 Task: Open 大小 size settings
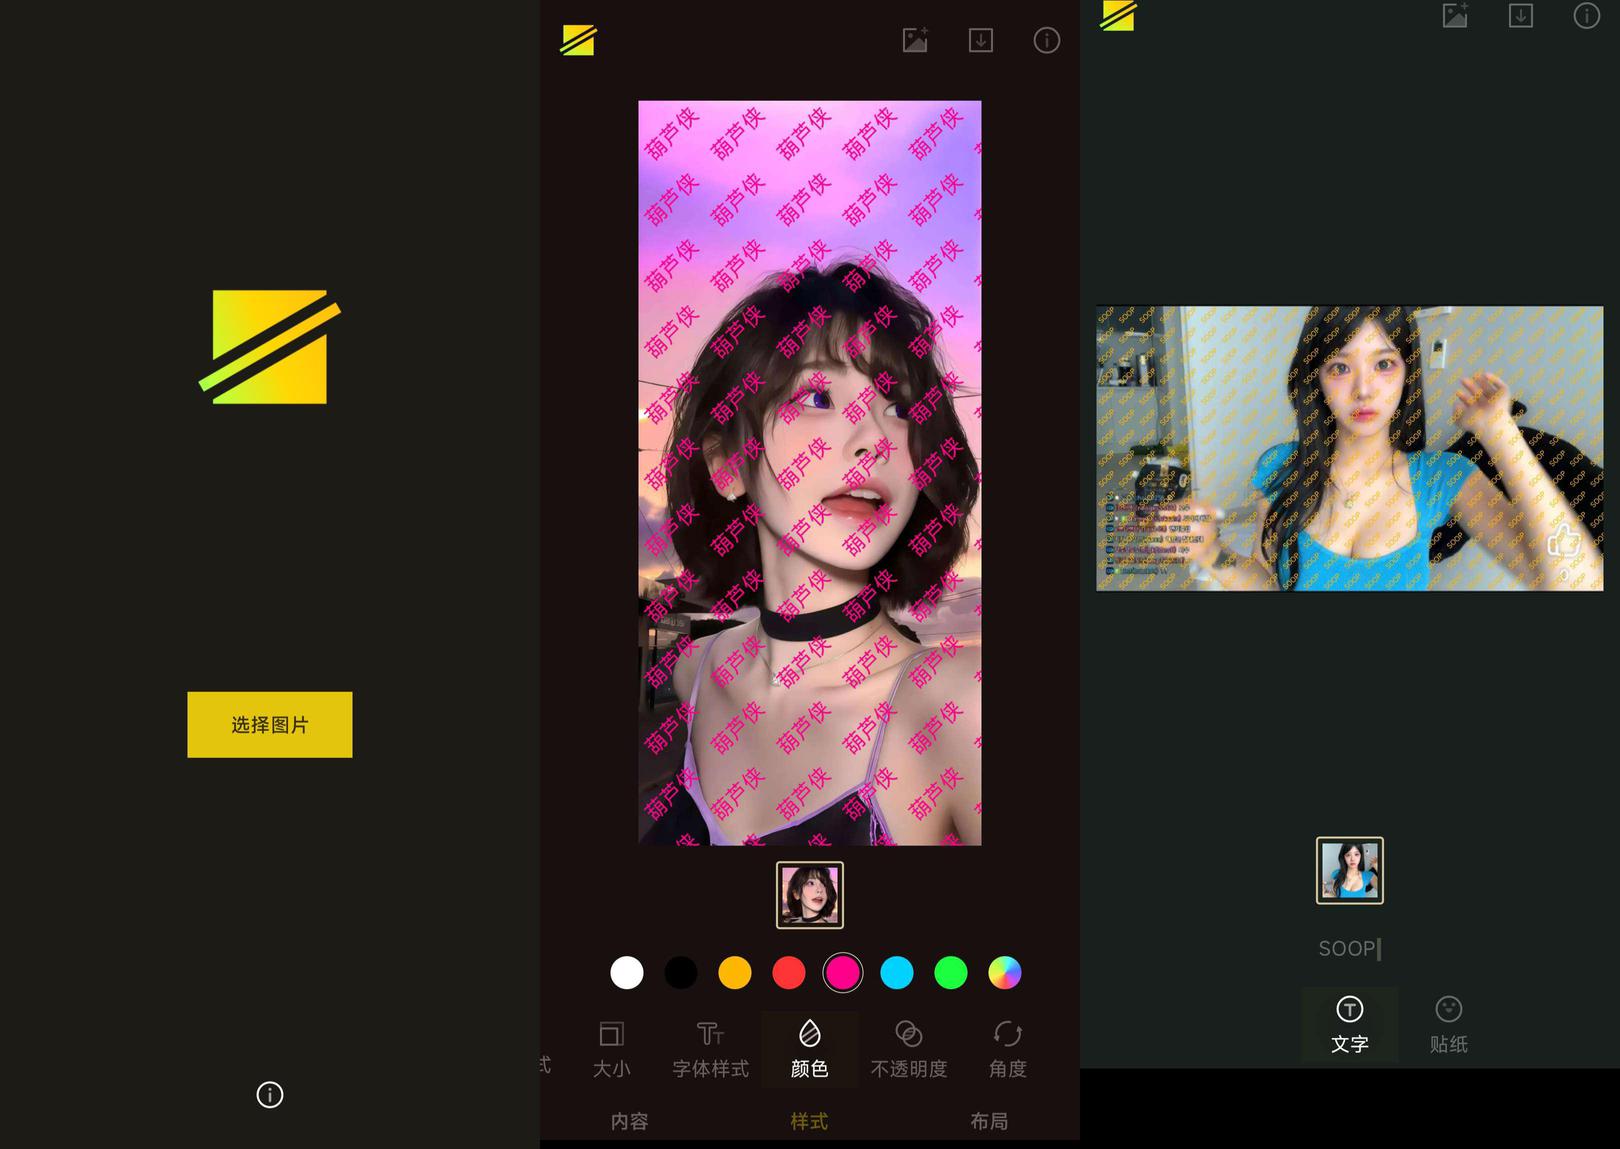tap(611, 1049)
